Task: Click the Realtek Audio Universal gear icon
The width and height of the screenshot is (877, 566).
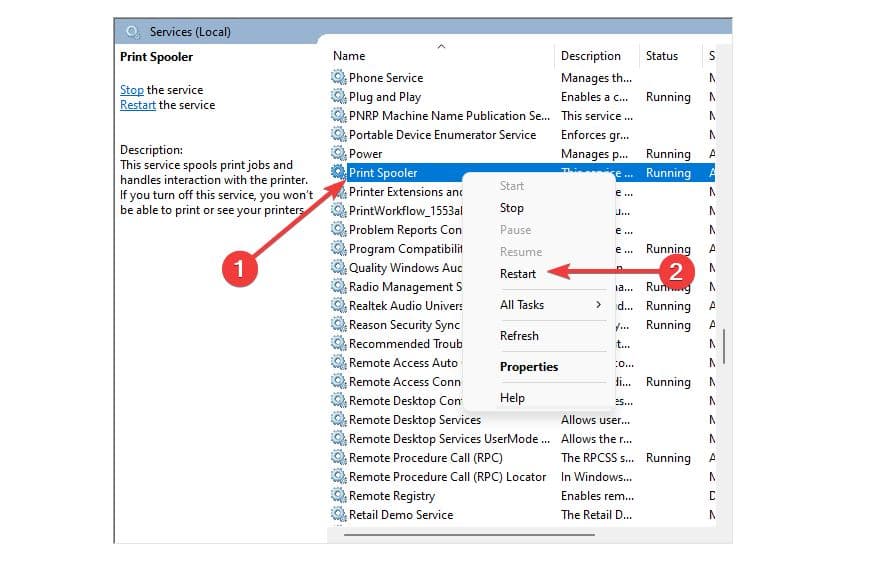Action: point(338,305)
